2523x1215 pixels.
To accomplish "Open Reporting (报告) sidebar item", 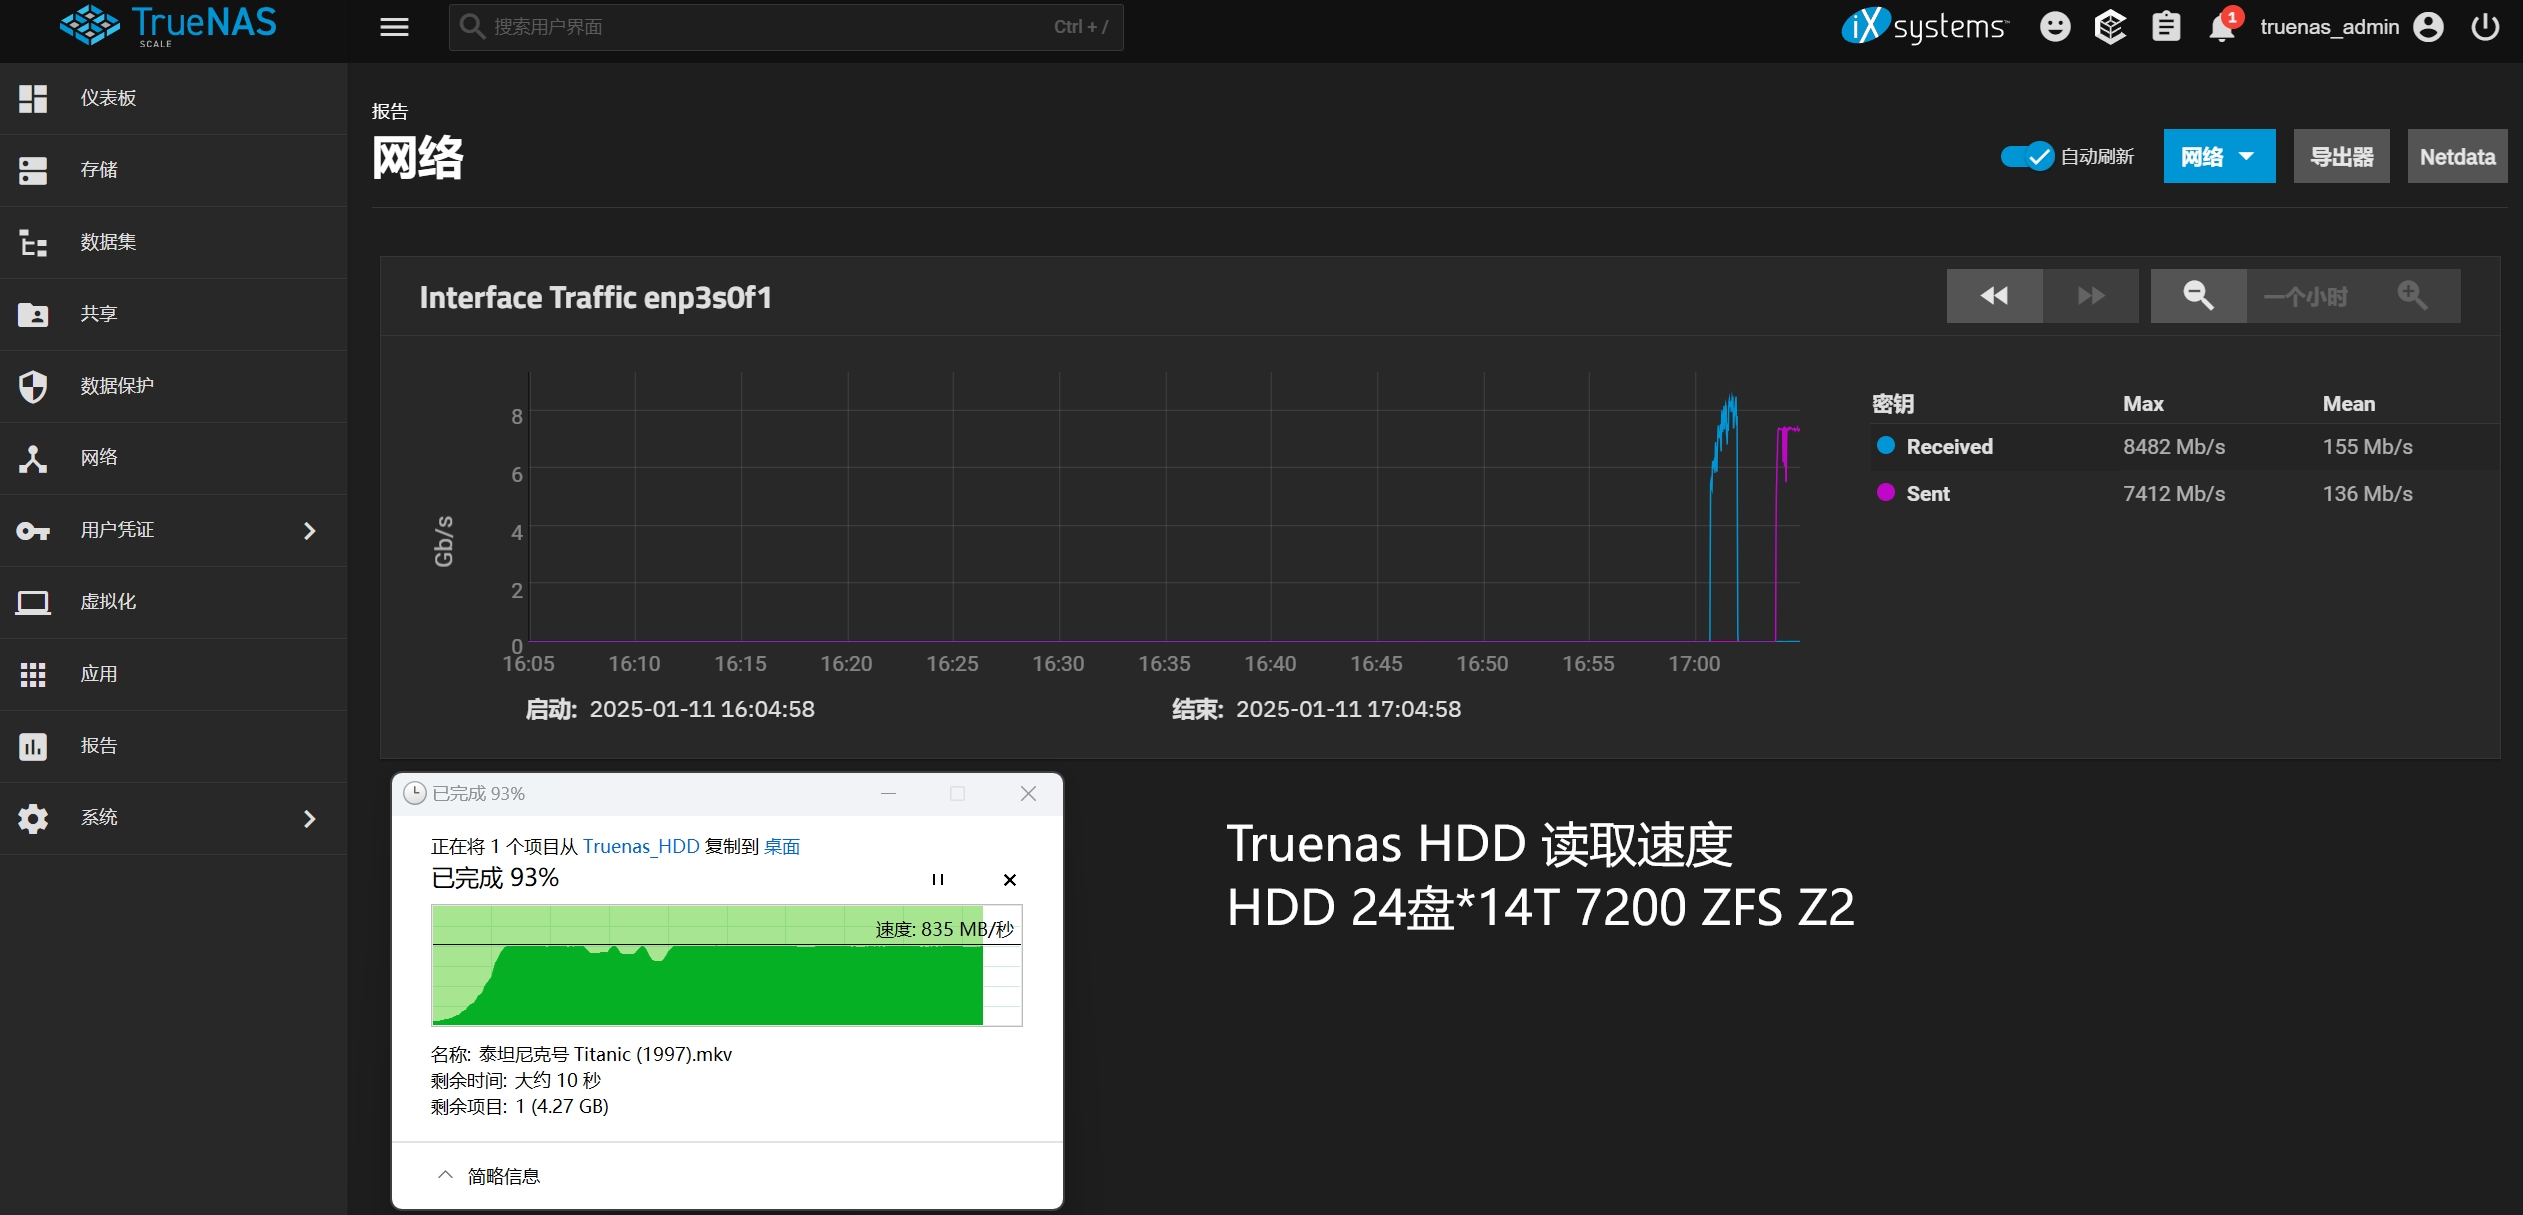I will point(173,746).
